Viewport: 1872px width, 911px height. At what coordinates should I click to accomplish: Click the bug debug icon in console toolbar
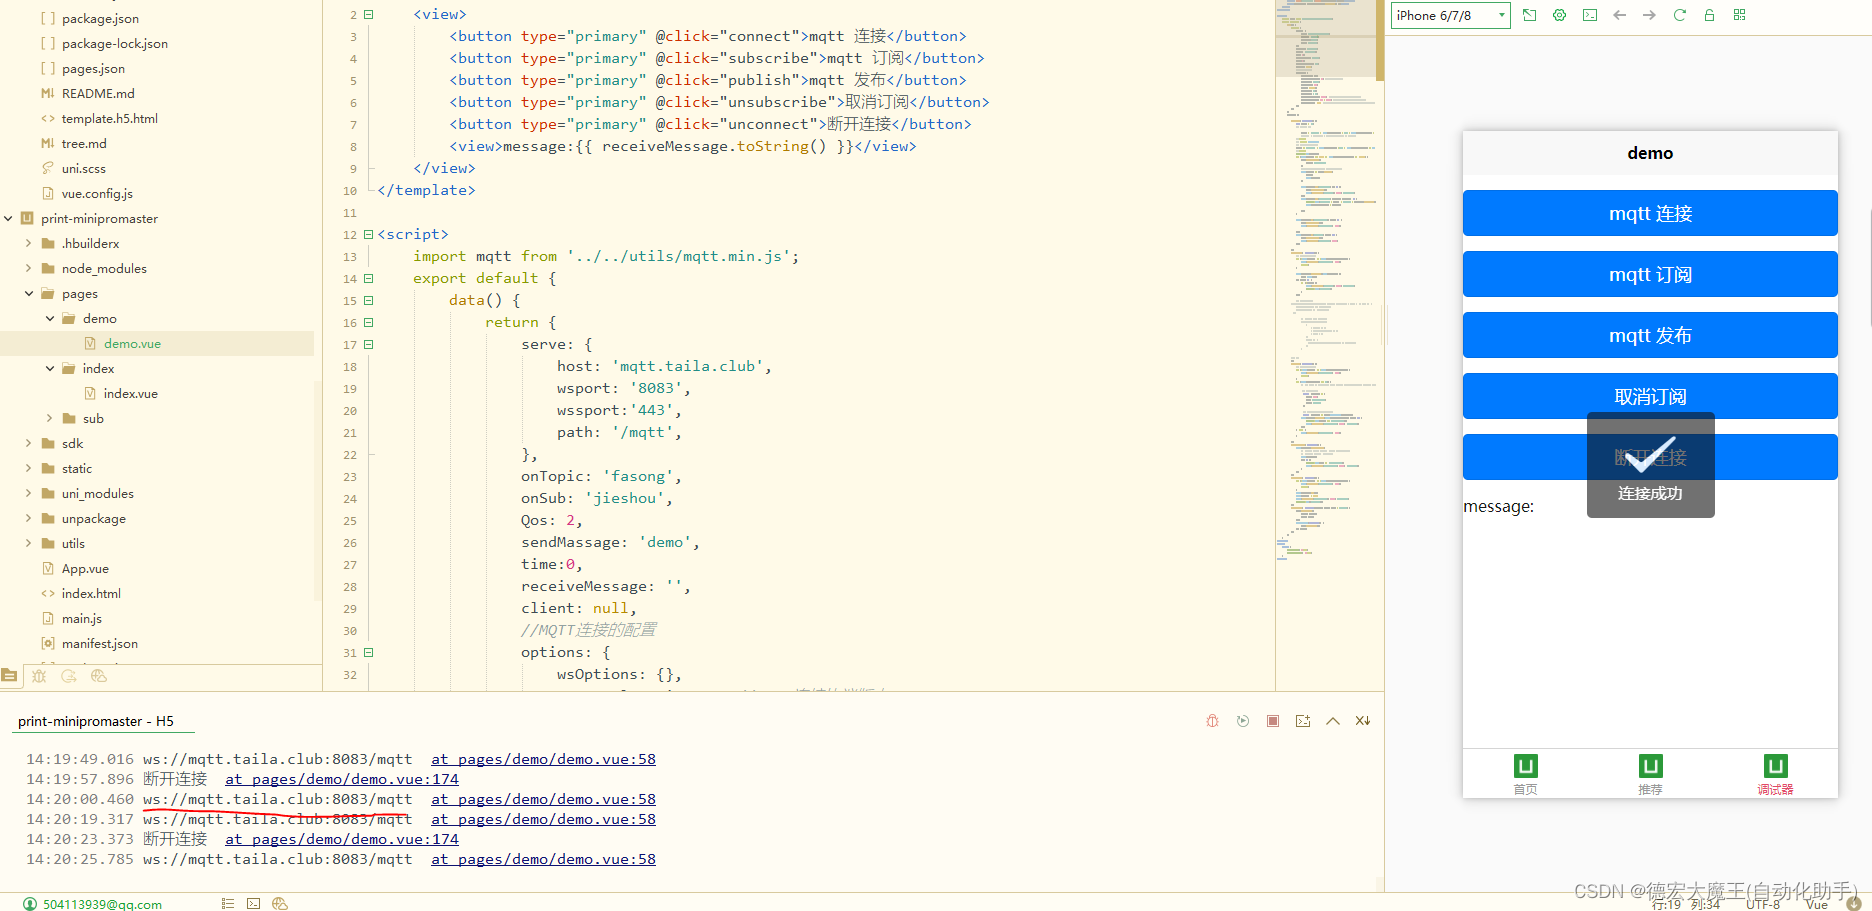pos(1212,721)
